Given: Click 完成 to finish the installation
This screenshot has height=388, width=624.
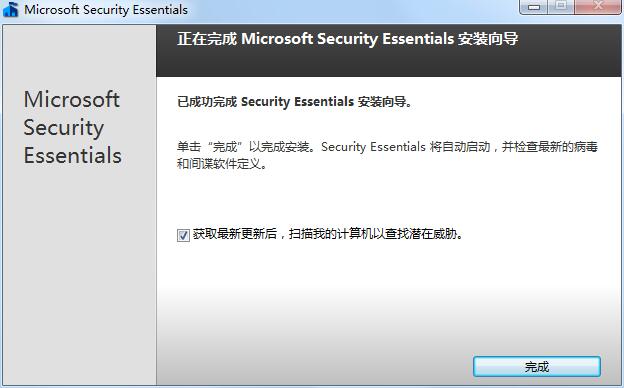Looking at the screenshot, I should click(536, 367).
